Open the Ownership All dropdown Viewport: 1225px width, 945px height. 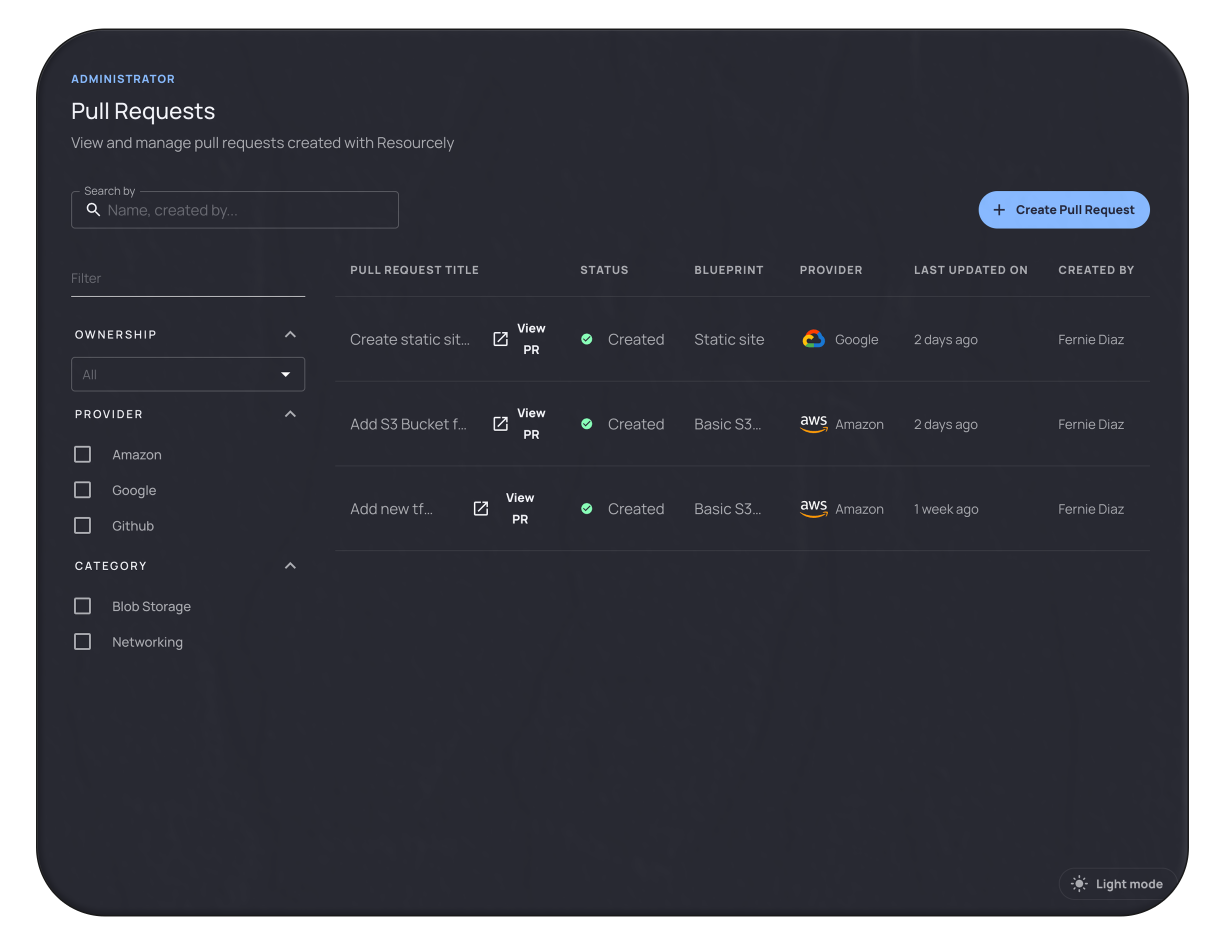pyautogui.click(x=188, y=375)
